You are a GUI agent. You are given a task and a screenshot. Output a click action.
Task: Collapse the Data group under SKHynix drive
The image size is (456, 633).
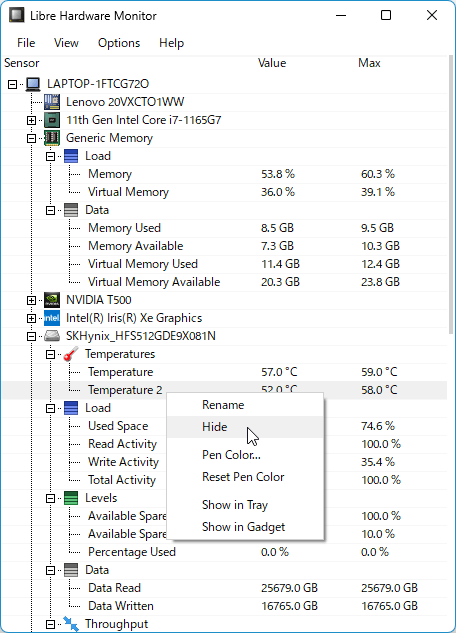point(50,570)
